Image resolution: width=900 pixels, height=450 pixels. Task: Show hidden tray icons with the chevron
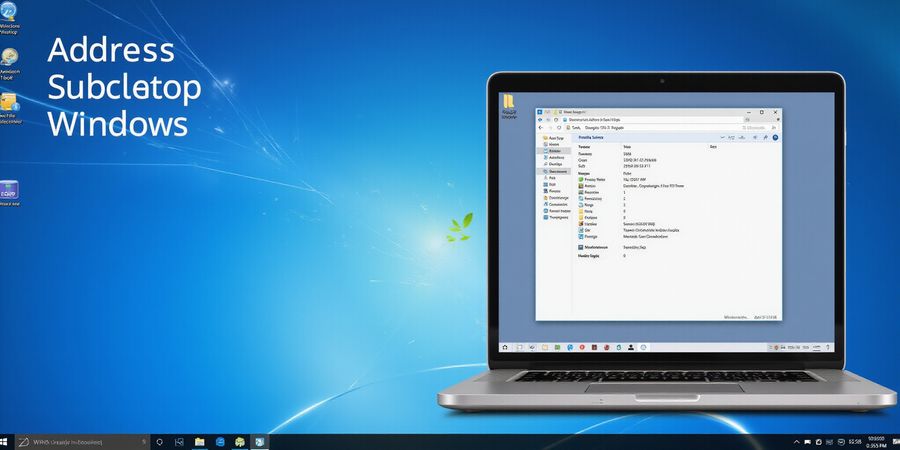(796, 442)
